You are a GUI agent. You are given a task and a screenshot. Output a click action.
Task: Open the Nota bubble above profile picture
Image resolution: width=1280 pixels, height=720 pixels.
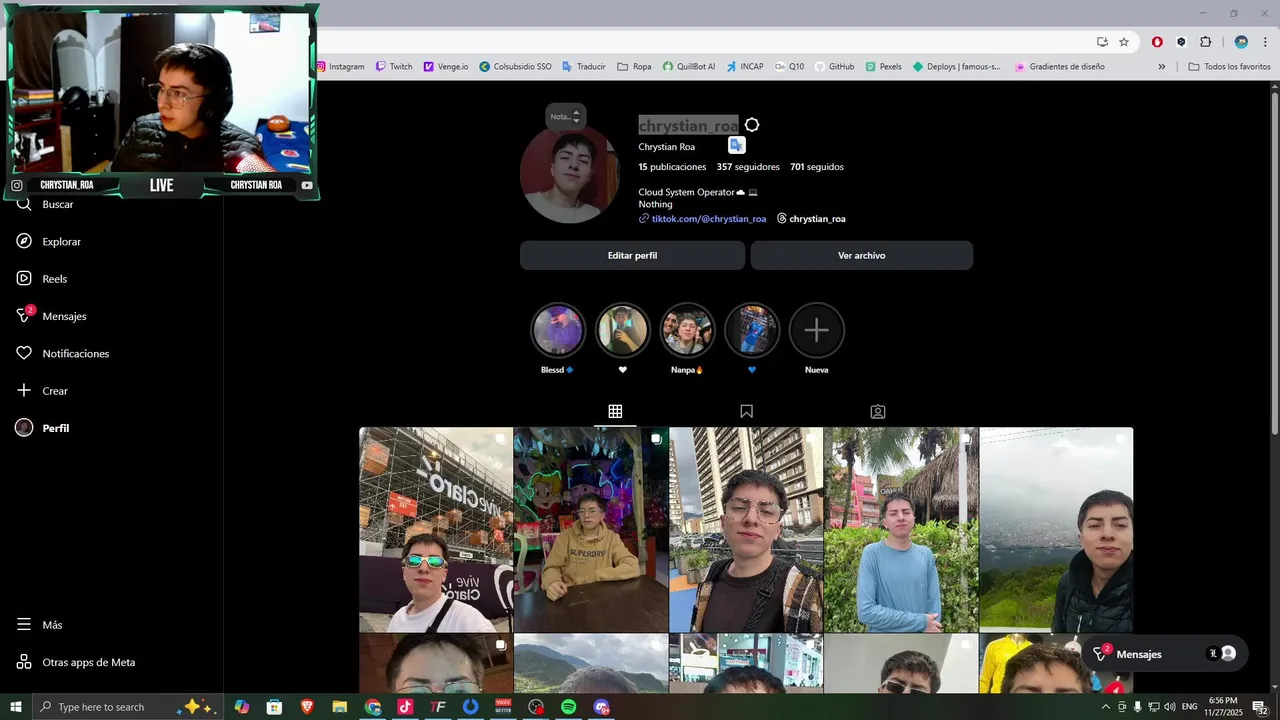[x=566, y=116]
